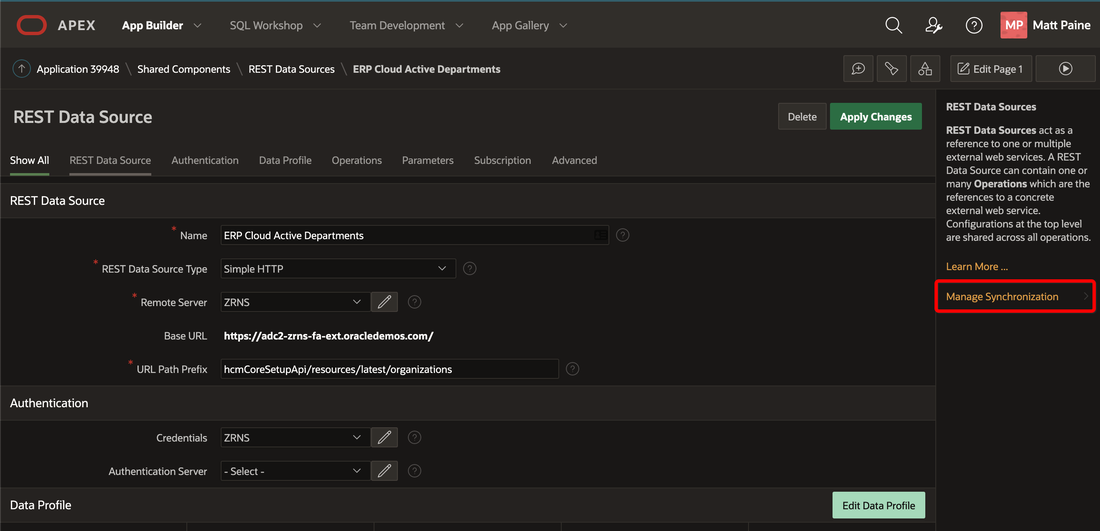Click into the URL Path Prefix field
This screenshot has height=531, width=1100.
(x=389, y=368)
